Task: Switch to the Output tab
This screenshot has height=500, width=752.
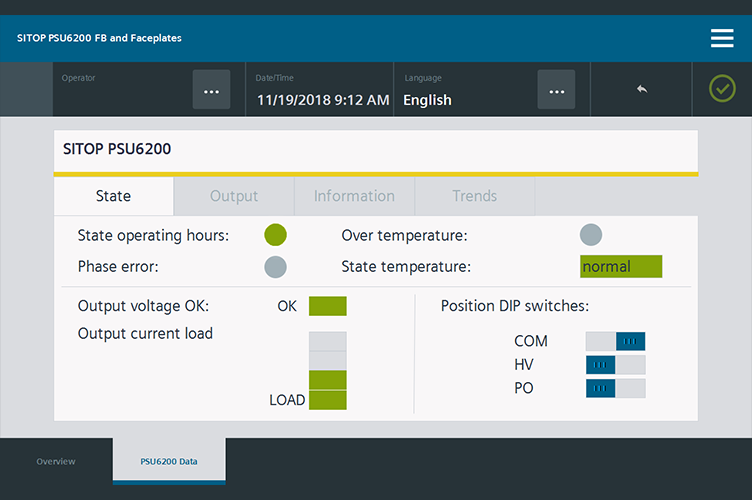Action: pos(234,196)
